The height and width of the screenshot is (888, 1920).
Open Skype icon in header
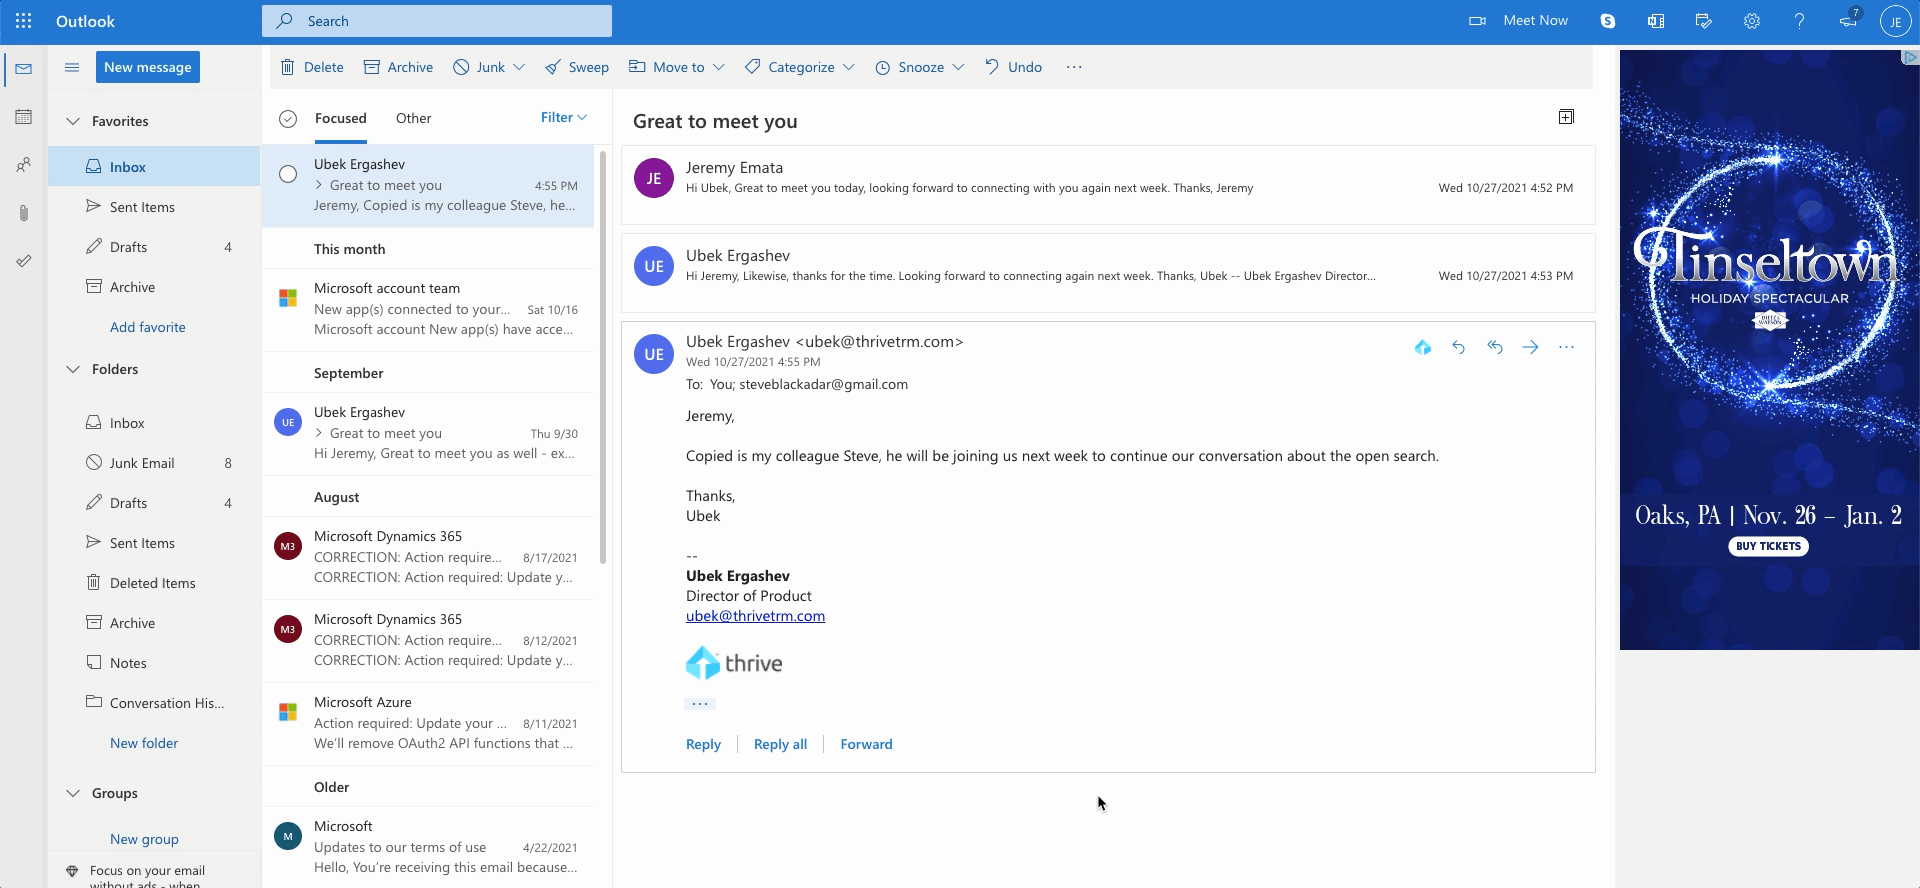pyautogui.click(x=1608, y=21)
